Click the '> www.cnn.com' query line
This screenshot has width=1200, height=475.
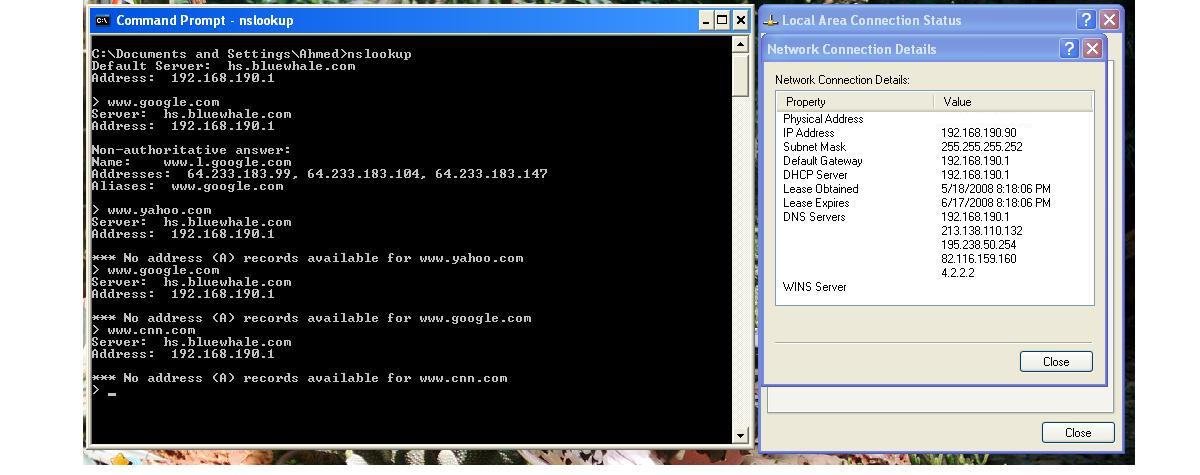tap(143, 330)
